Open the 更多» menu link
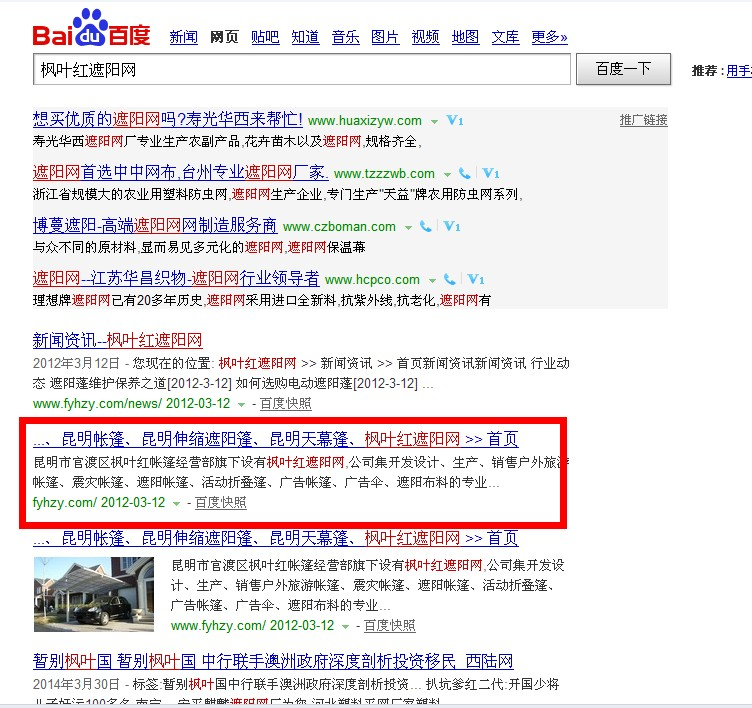This screenshot has height=708, width=752. (x=549, y=37)
